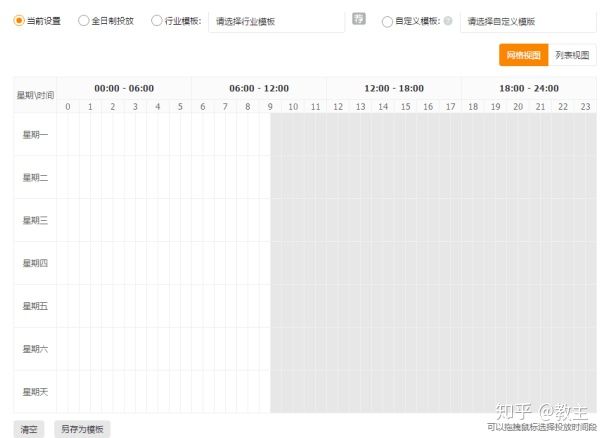Click hour 12 column header
The image size is (604, 438).
coord(338,107)
